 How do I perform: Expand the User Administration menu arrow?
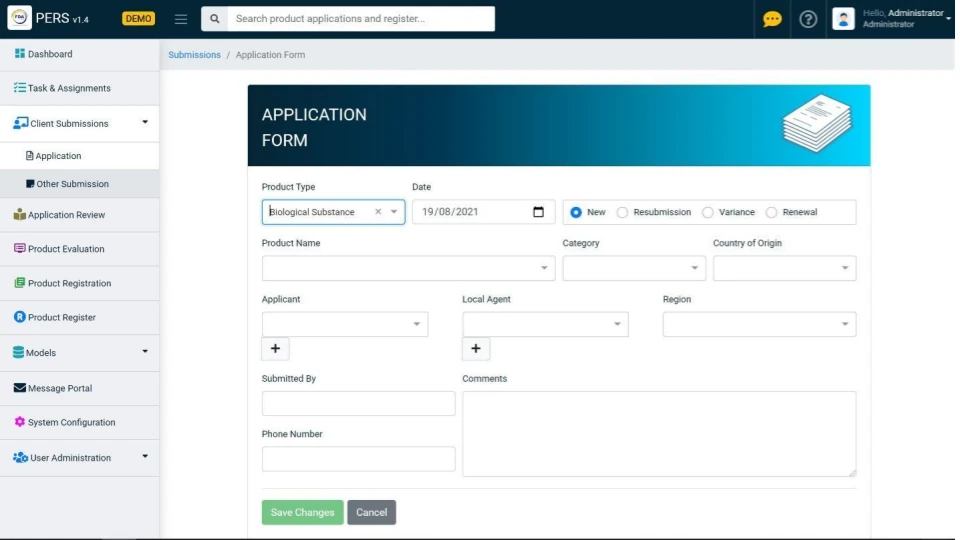[145, 456]
